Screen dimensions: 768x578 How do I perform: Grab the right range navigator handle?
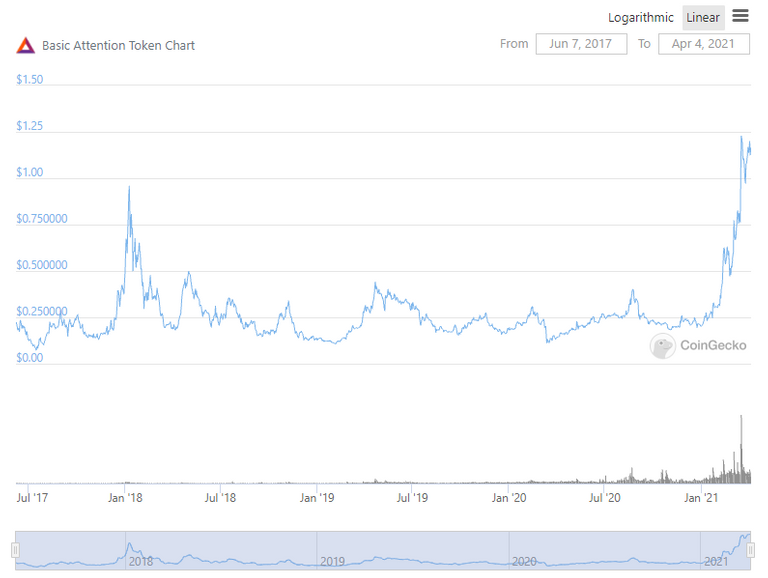750,550
